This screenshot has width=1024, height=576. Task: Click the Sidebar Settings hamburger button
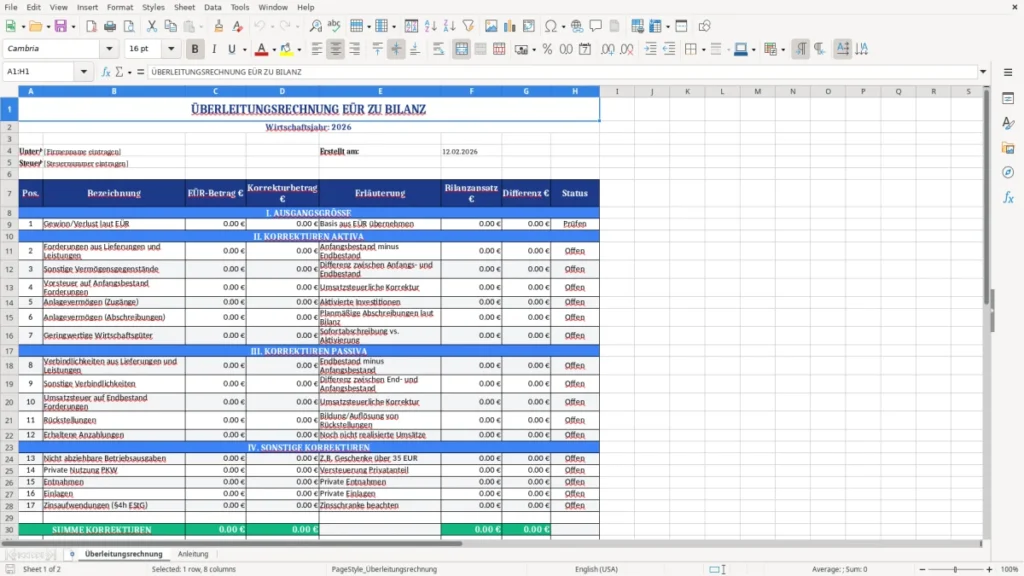(x=1008, y=72)
